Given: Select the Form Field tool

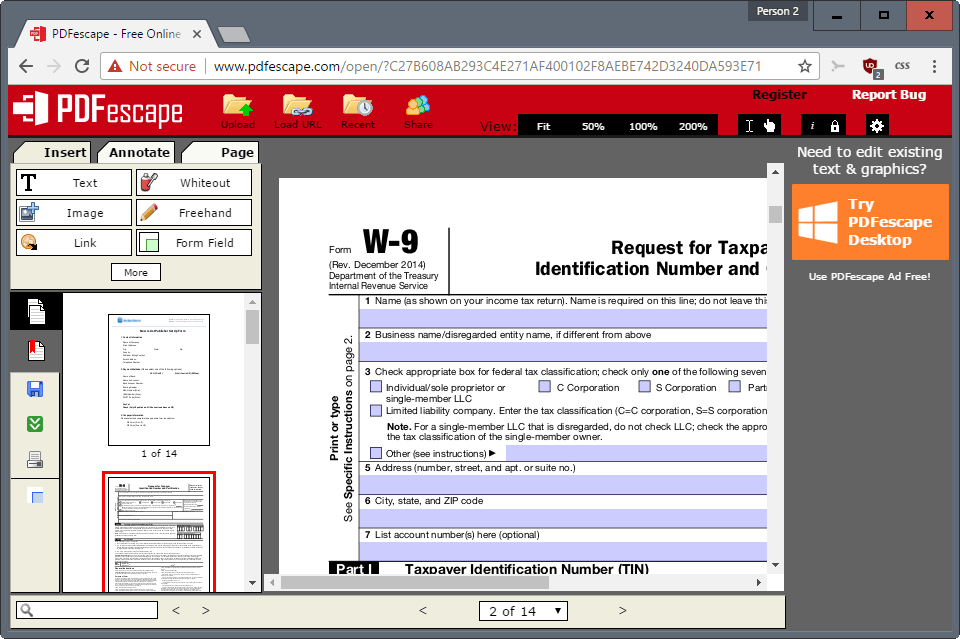Looking at the screenshot, I should (194, 242).
